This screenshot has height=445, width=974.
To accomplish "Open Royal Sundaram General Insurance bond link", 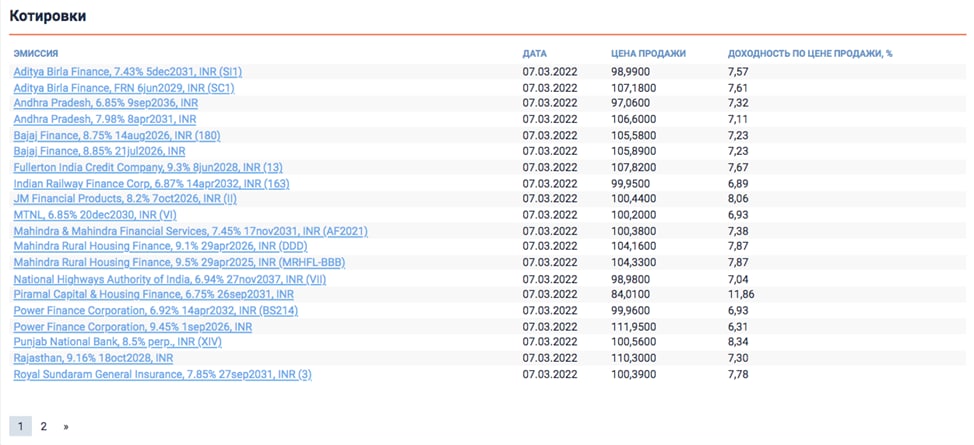I will coord(162,375).
